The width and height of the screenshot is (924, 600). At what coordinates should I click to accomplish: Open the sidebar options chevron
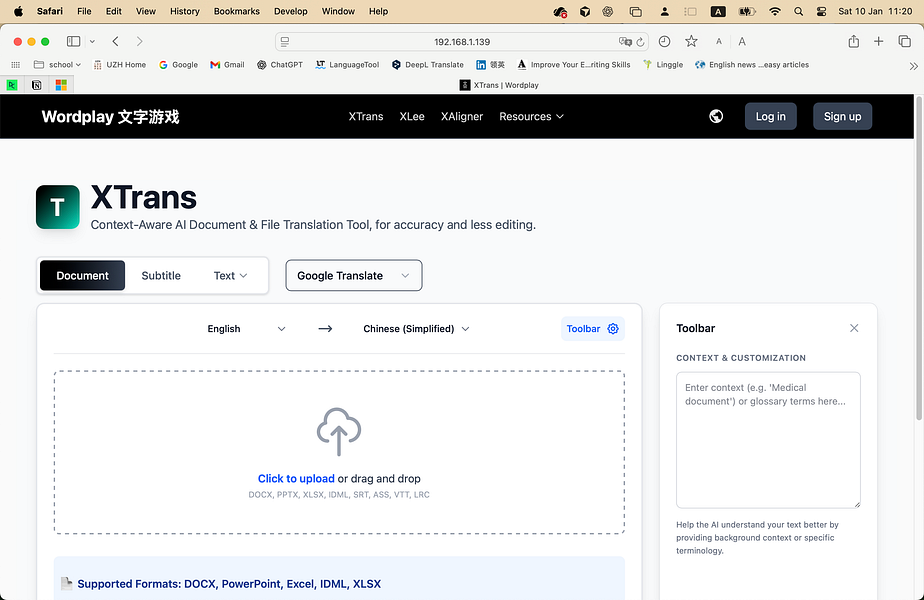tap(92, 41)
